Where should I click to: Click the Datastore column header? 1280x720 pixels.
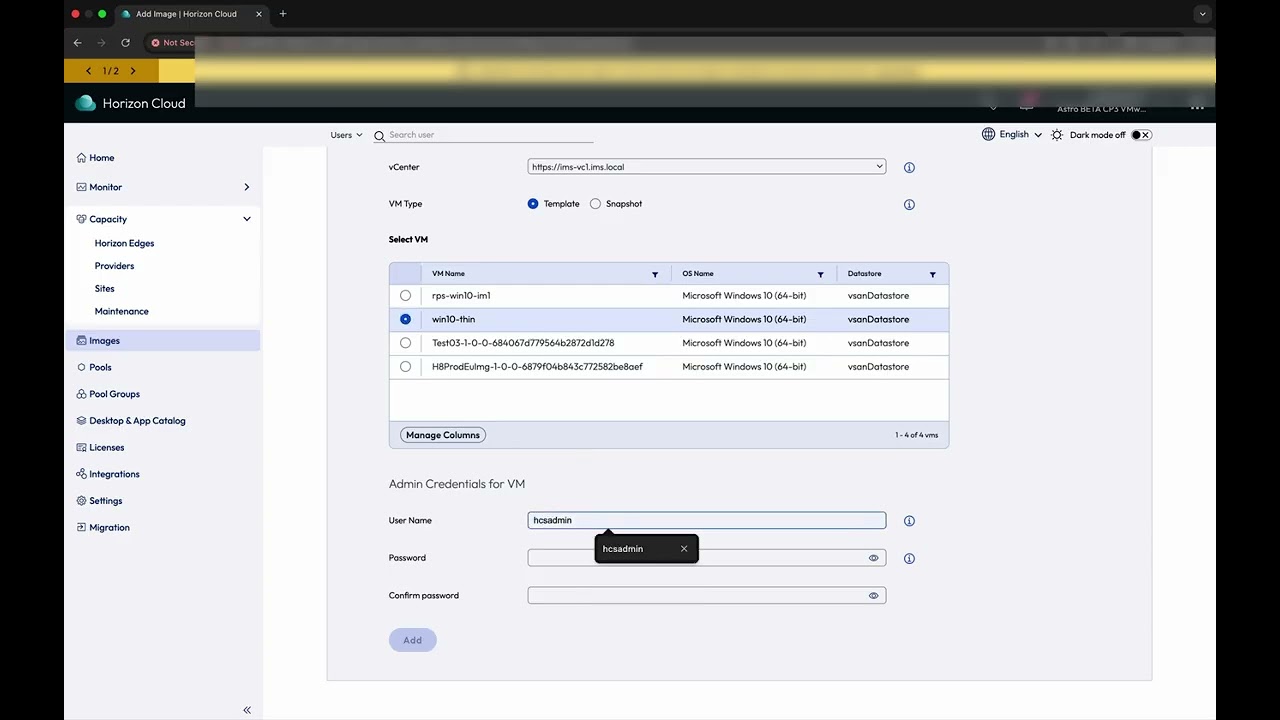[864, 274]
